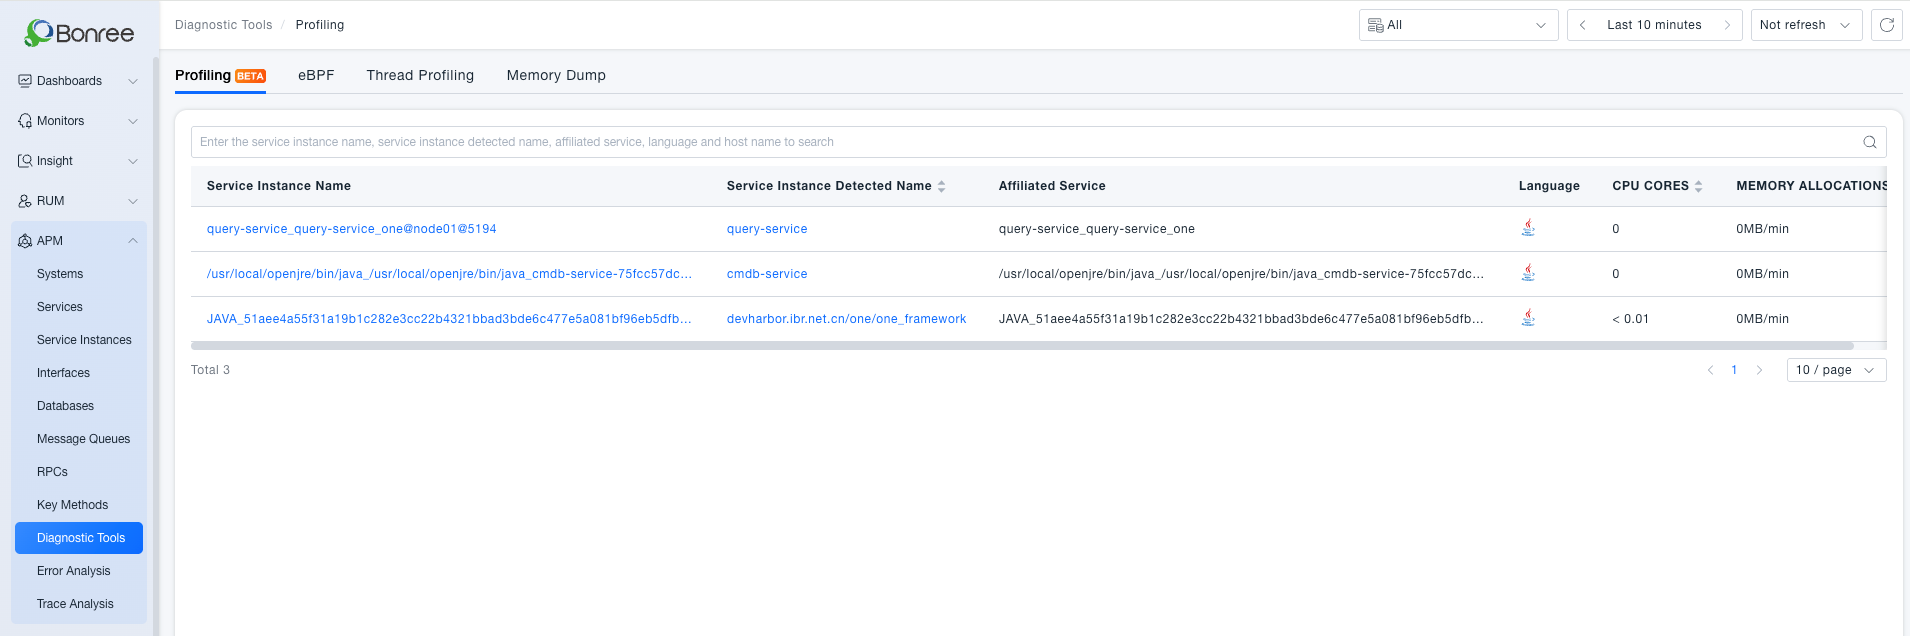Viewport: 1910px width, 636px height.
Task: Sort by Service Instance Detected Name
Action: click(x=942, y=186)
